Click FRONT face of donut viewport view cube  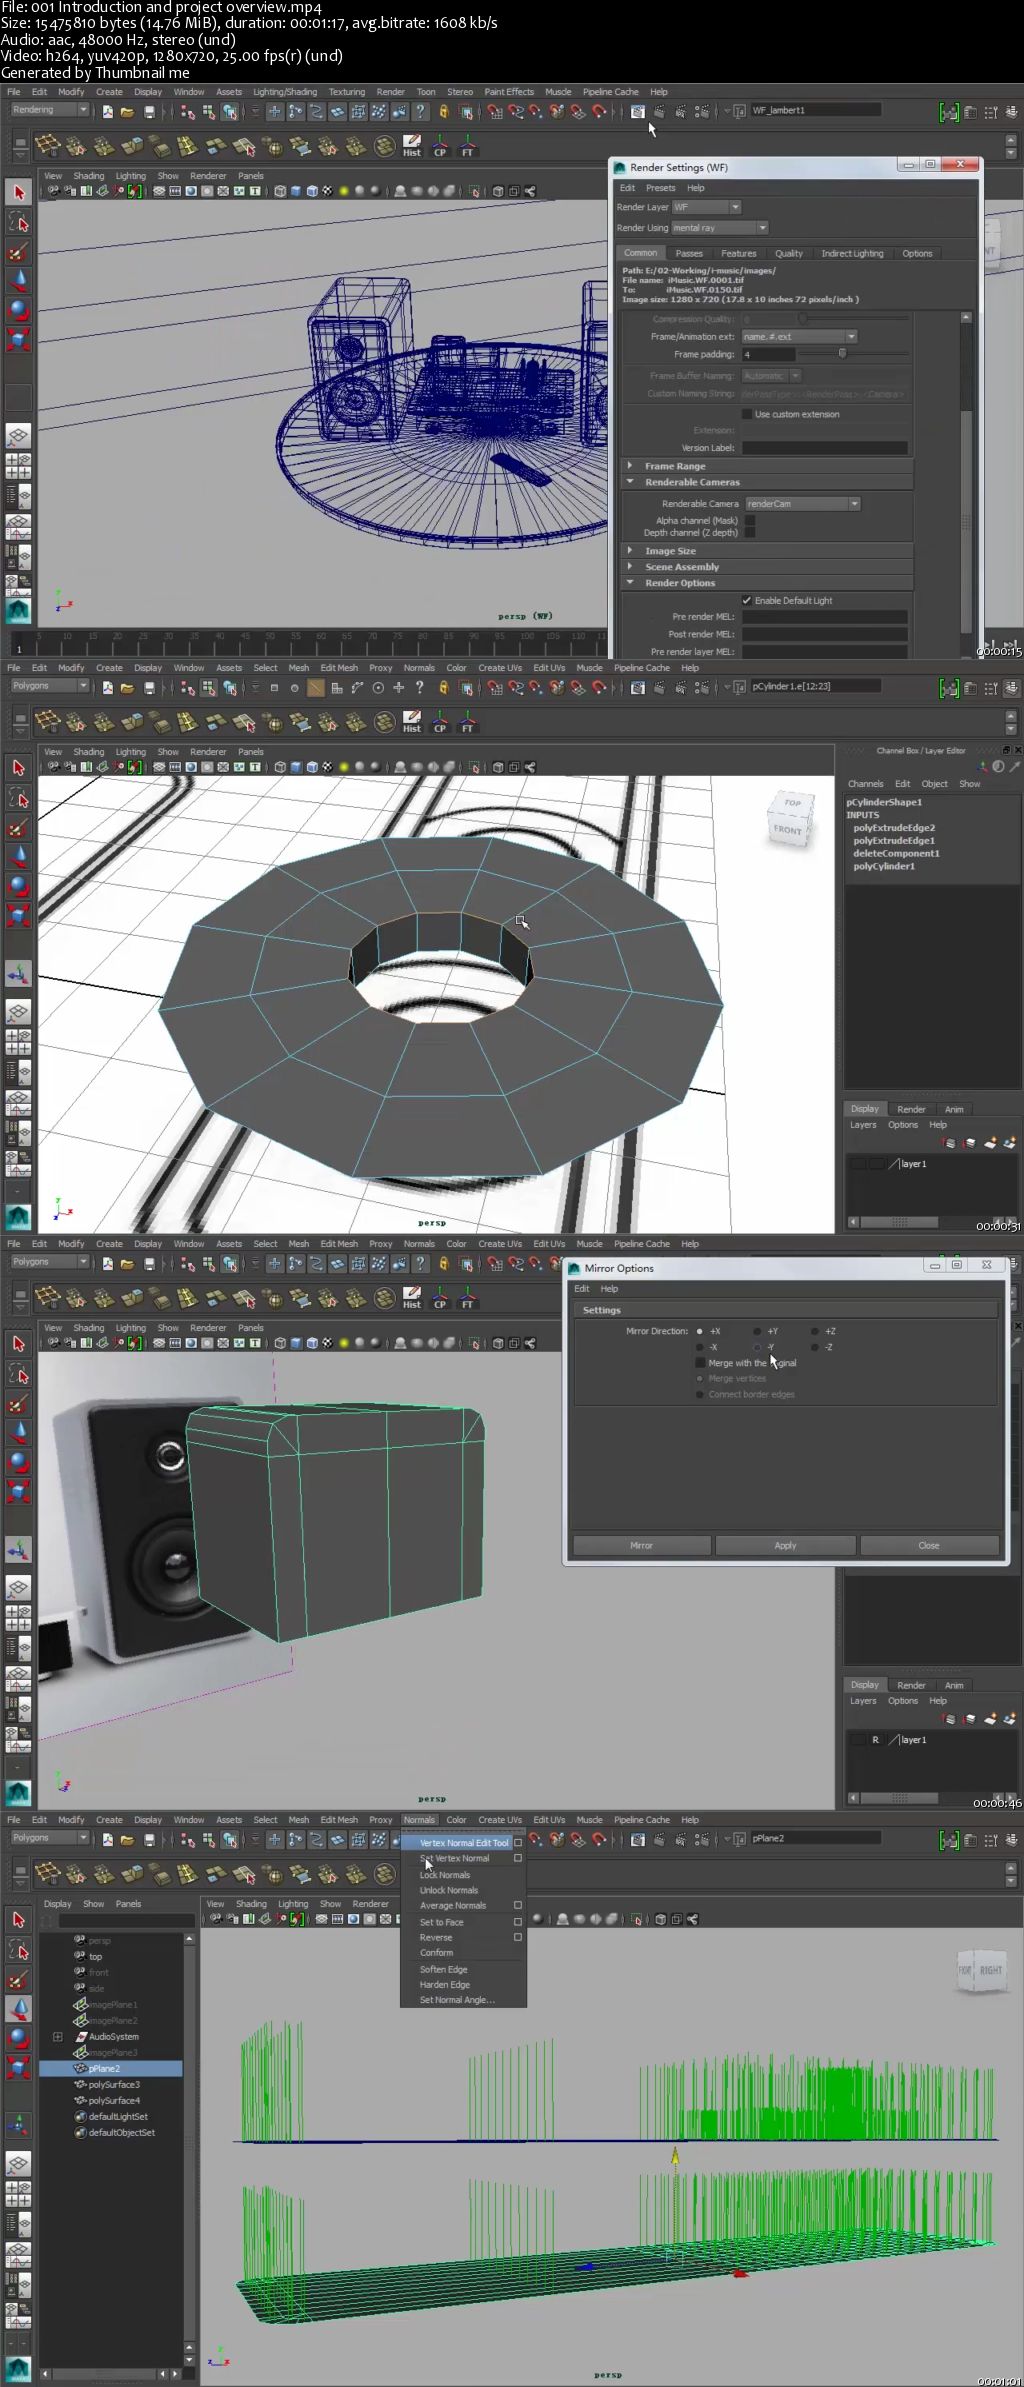click(x=788, y=830)
